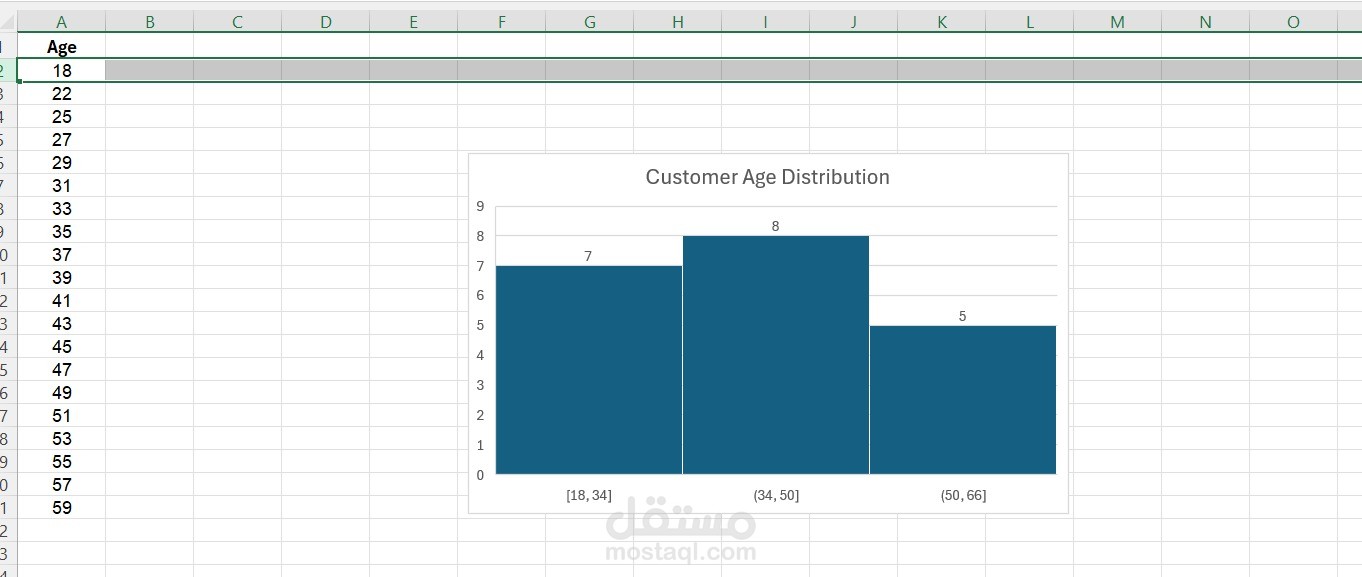This screenshot has width=1362, height=577.
Task: Click the data label 7 above the bar
Action: (588, 256)
